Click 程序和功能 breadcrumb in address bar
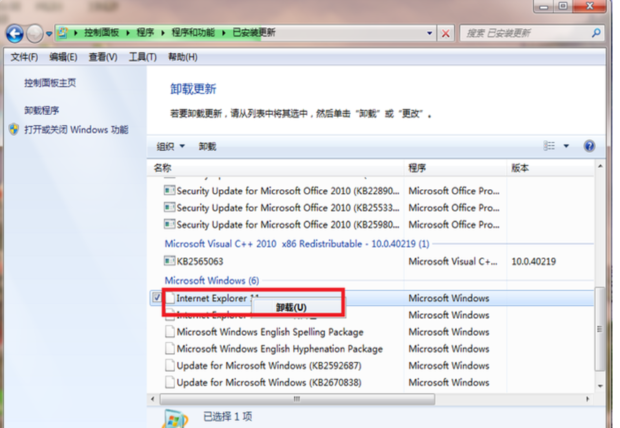 [193, 32]
